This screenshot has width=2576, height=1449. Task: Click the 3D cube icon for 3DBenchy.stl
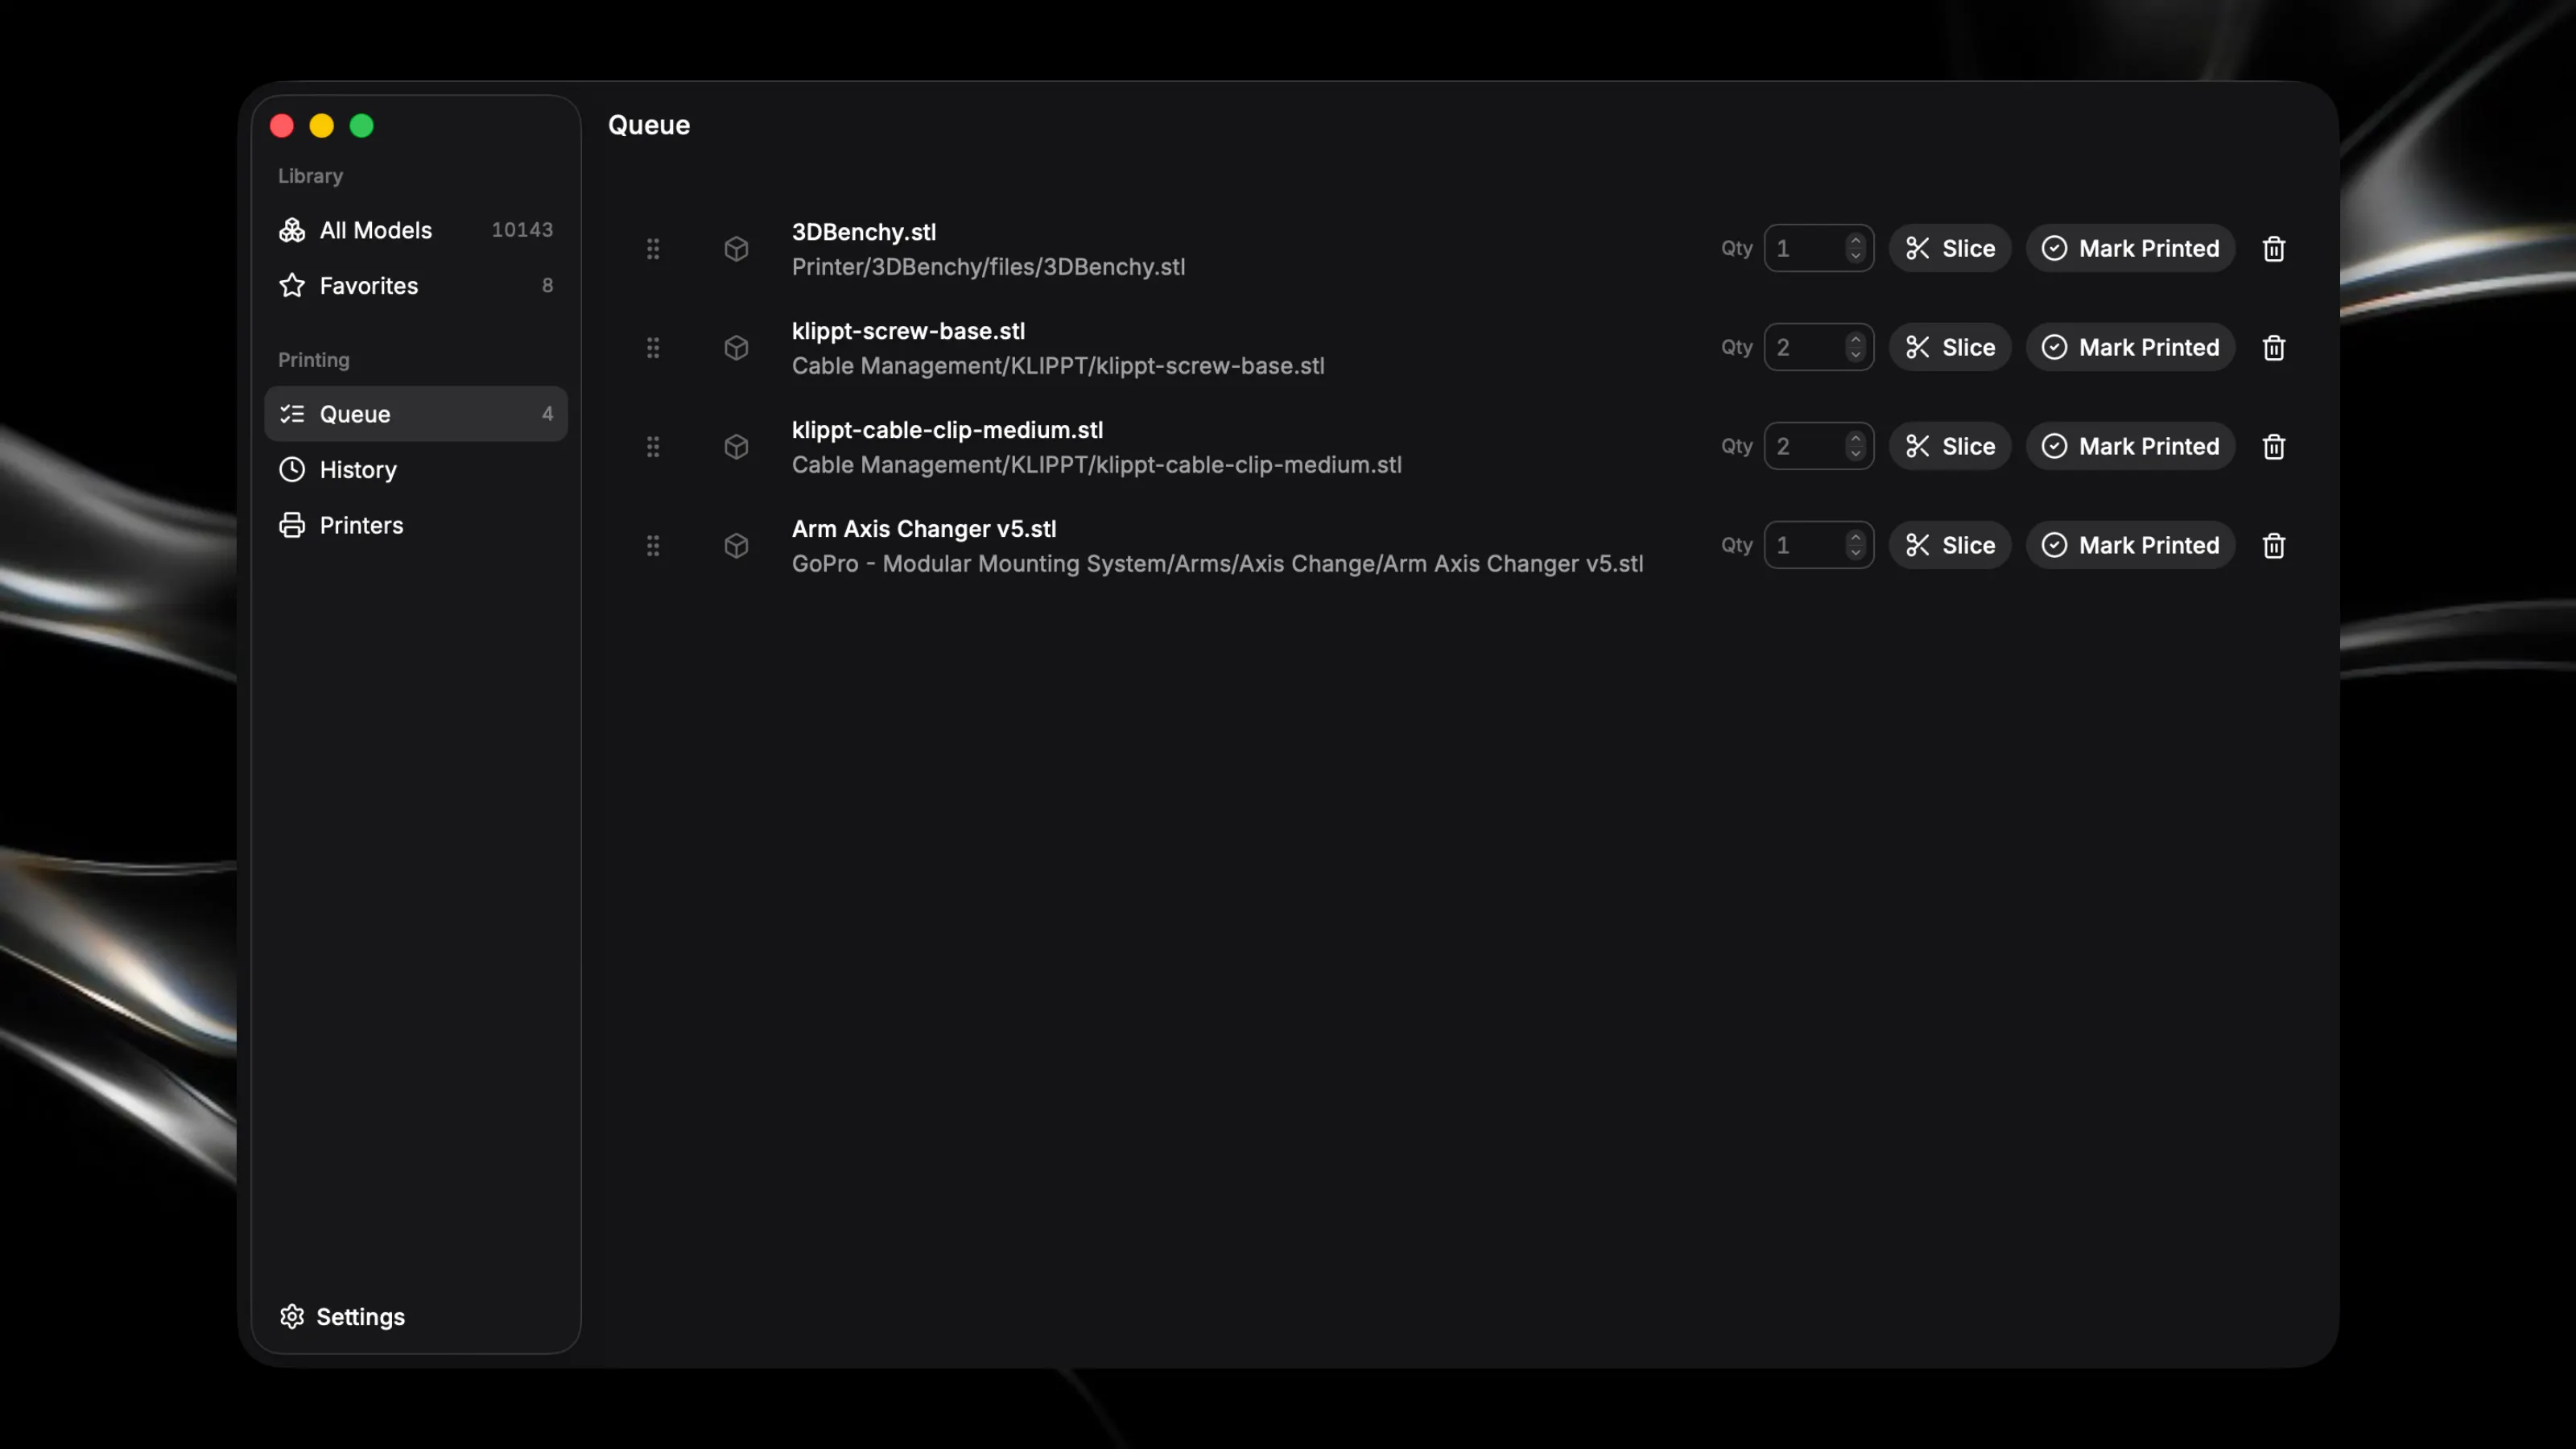click(x=736, y=249)
